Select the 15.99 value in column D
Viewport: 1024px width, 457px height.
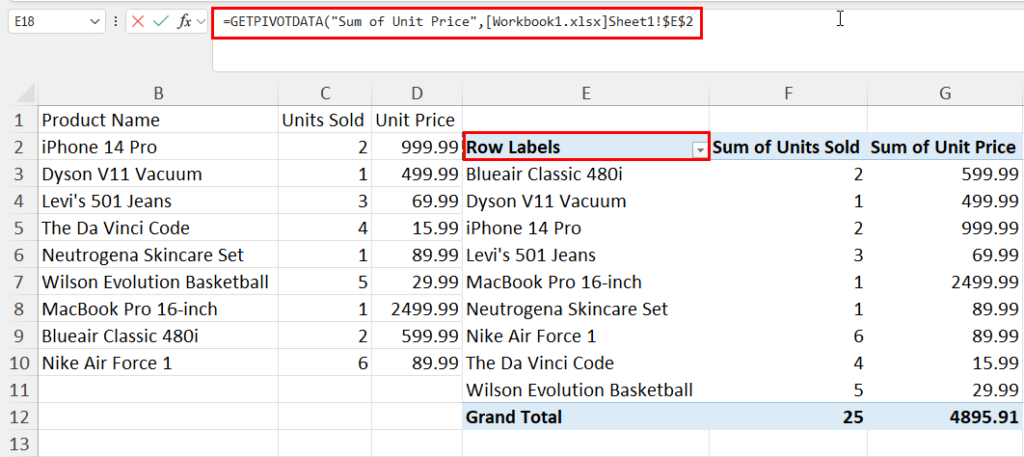(417, 228)
